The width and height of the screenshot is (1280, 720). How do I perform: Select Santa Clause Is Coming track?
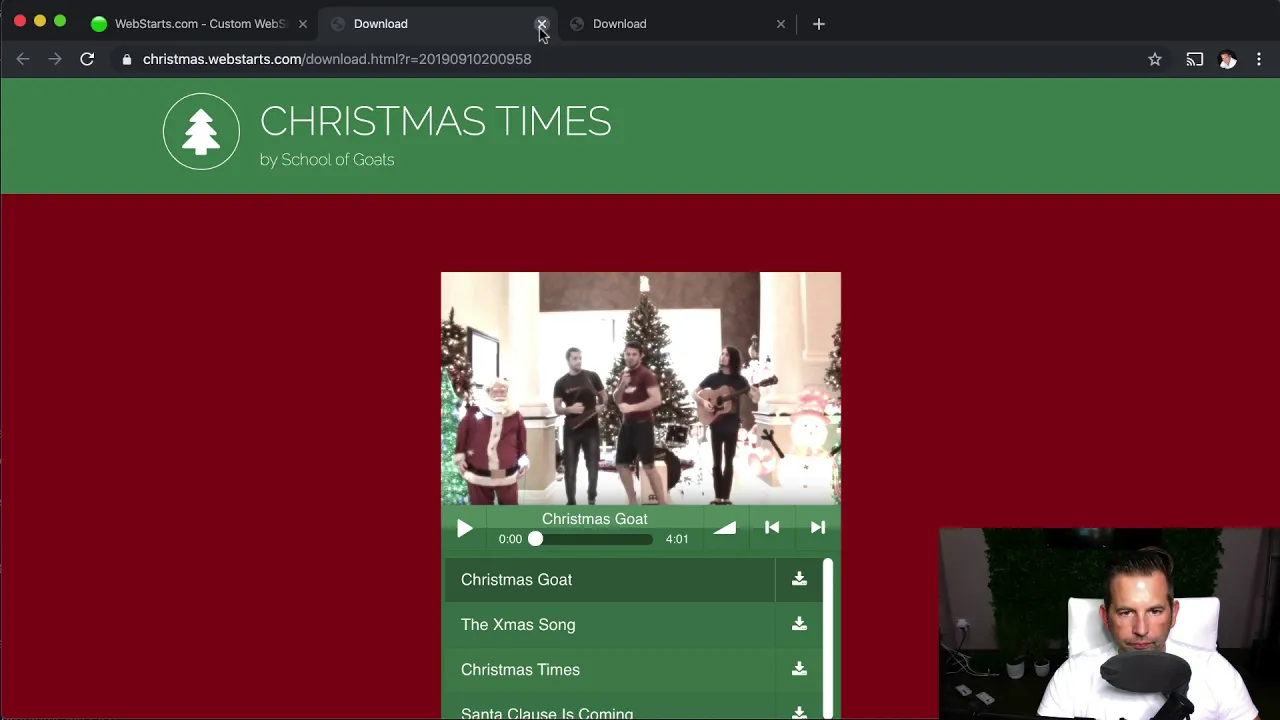609,707
